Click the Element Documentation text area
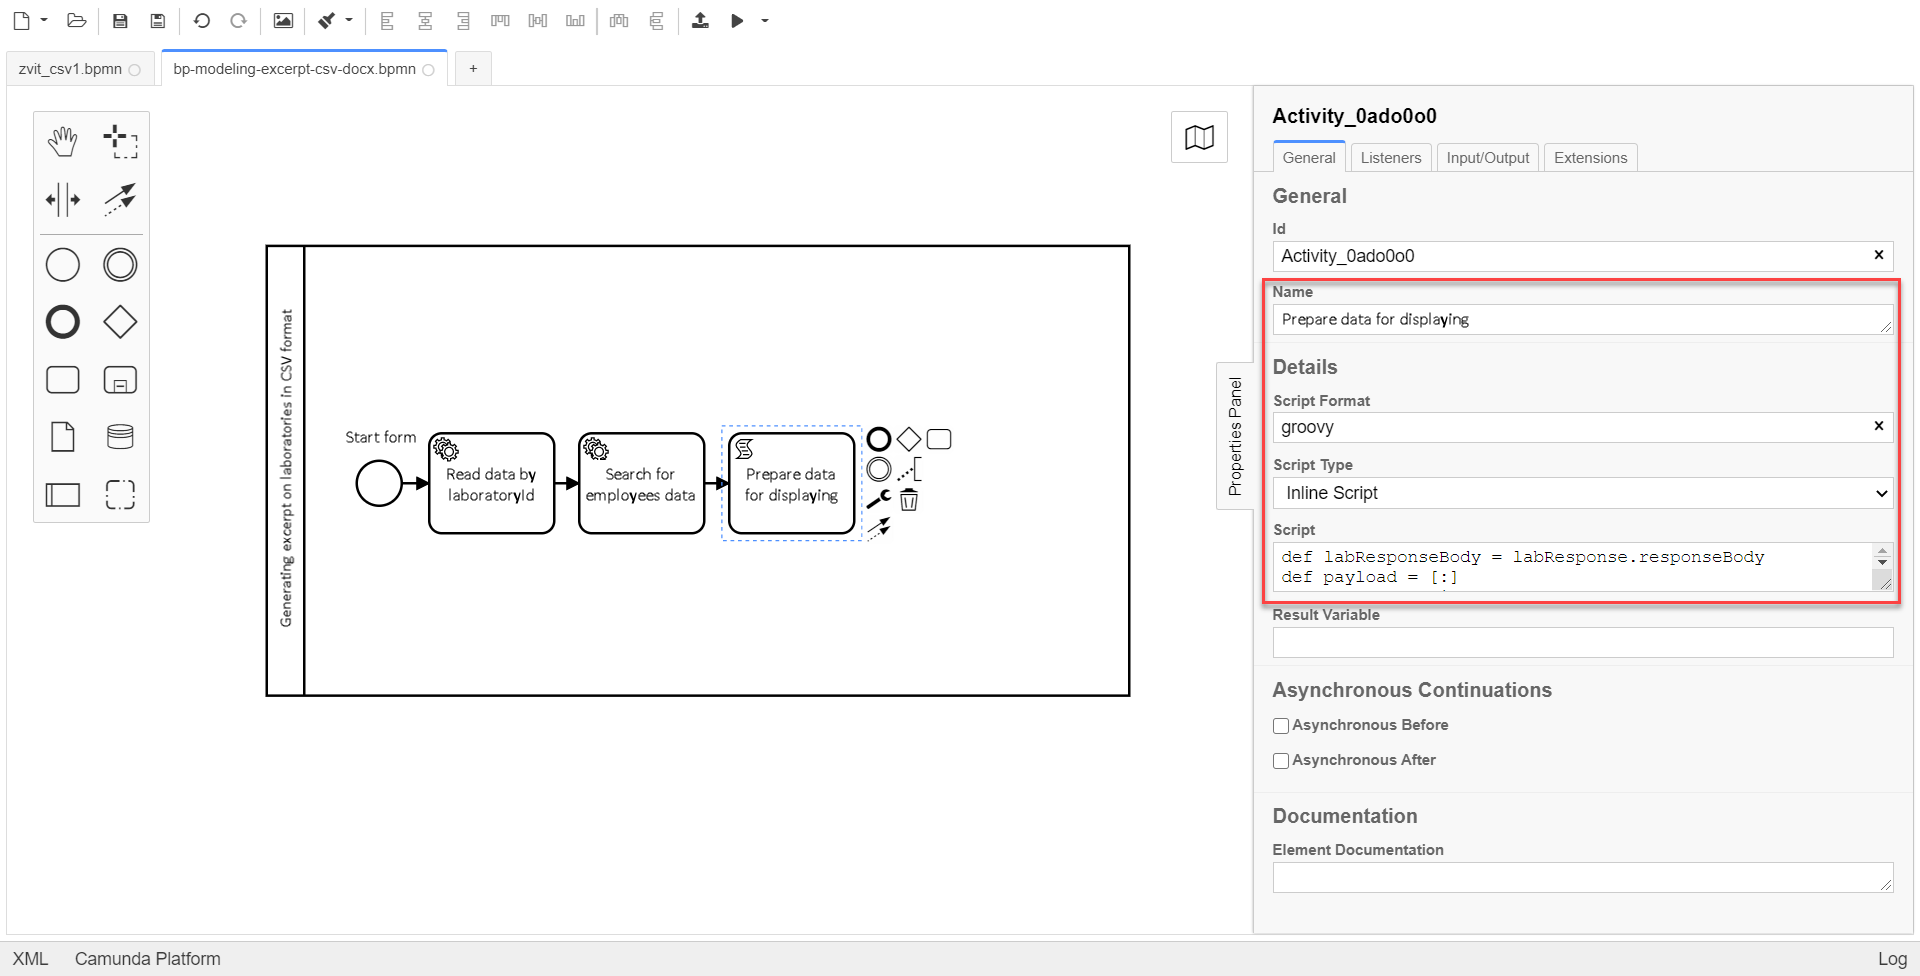1920x976 pixels. [1582, 877]
